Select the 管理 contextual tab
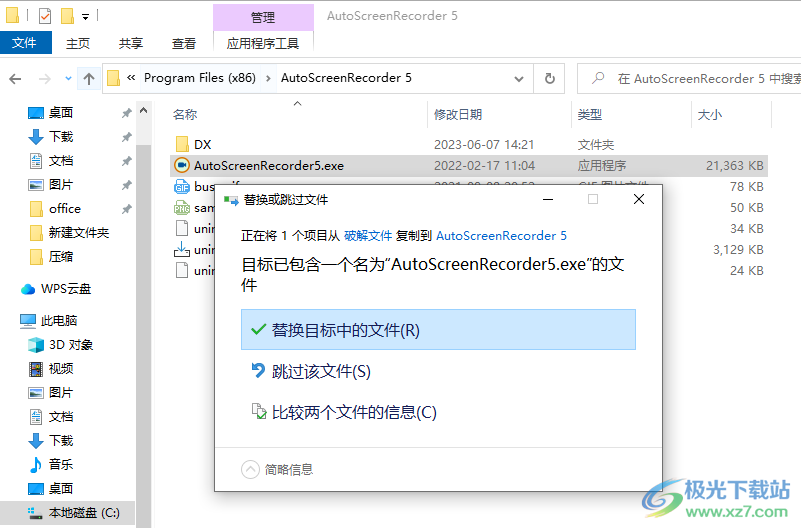This screenshot has width=801, height=528. pos(263,17)
